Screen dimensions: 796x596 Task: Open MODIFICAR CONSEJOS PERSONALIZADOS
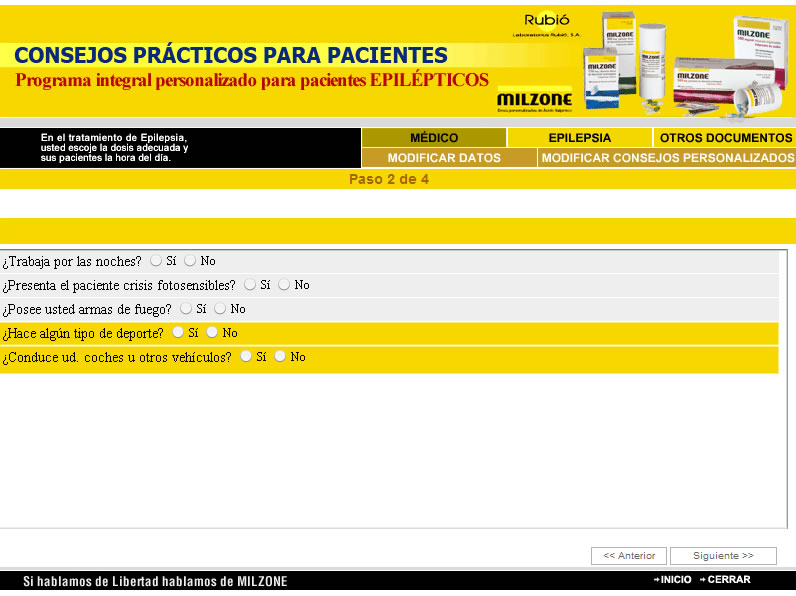667,158
